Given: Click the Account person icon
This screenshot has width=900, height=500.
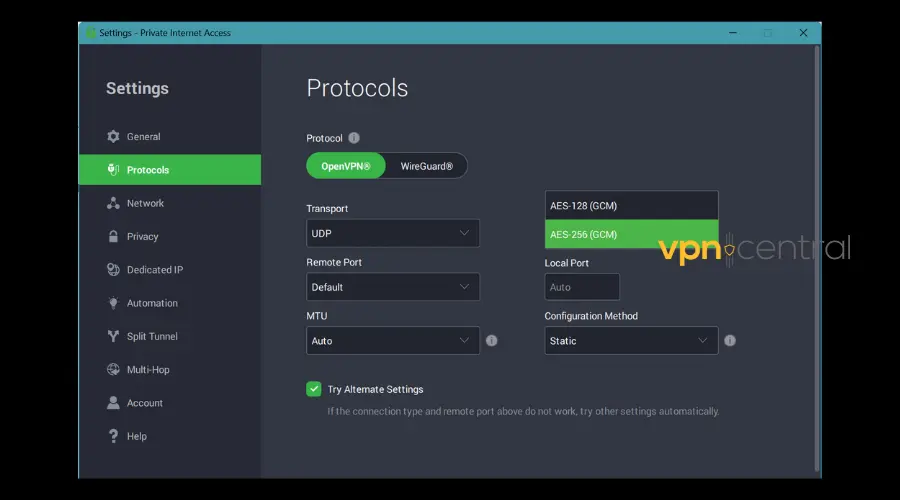Looking at the screenshot, I should pos(113,403).
